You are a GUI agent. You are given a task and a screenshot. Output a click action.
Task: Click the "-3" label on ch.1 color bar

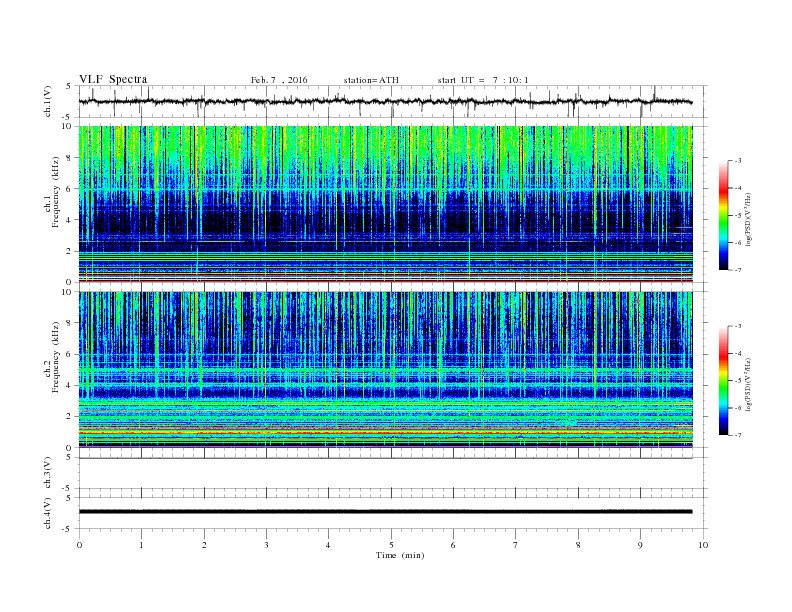coord(738,161)
